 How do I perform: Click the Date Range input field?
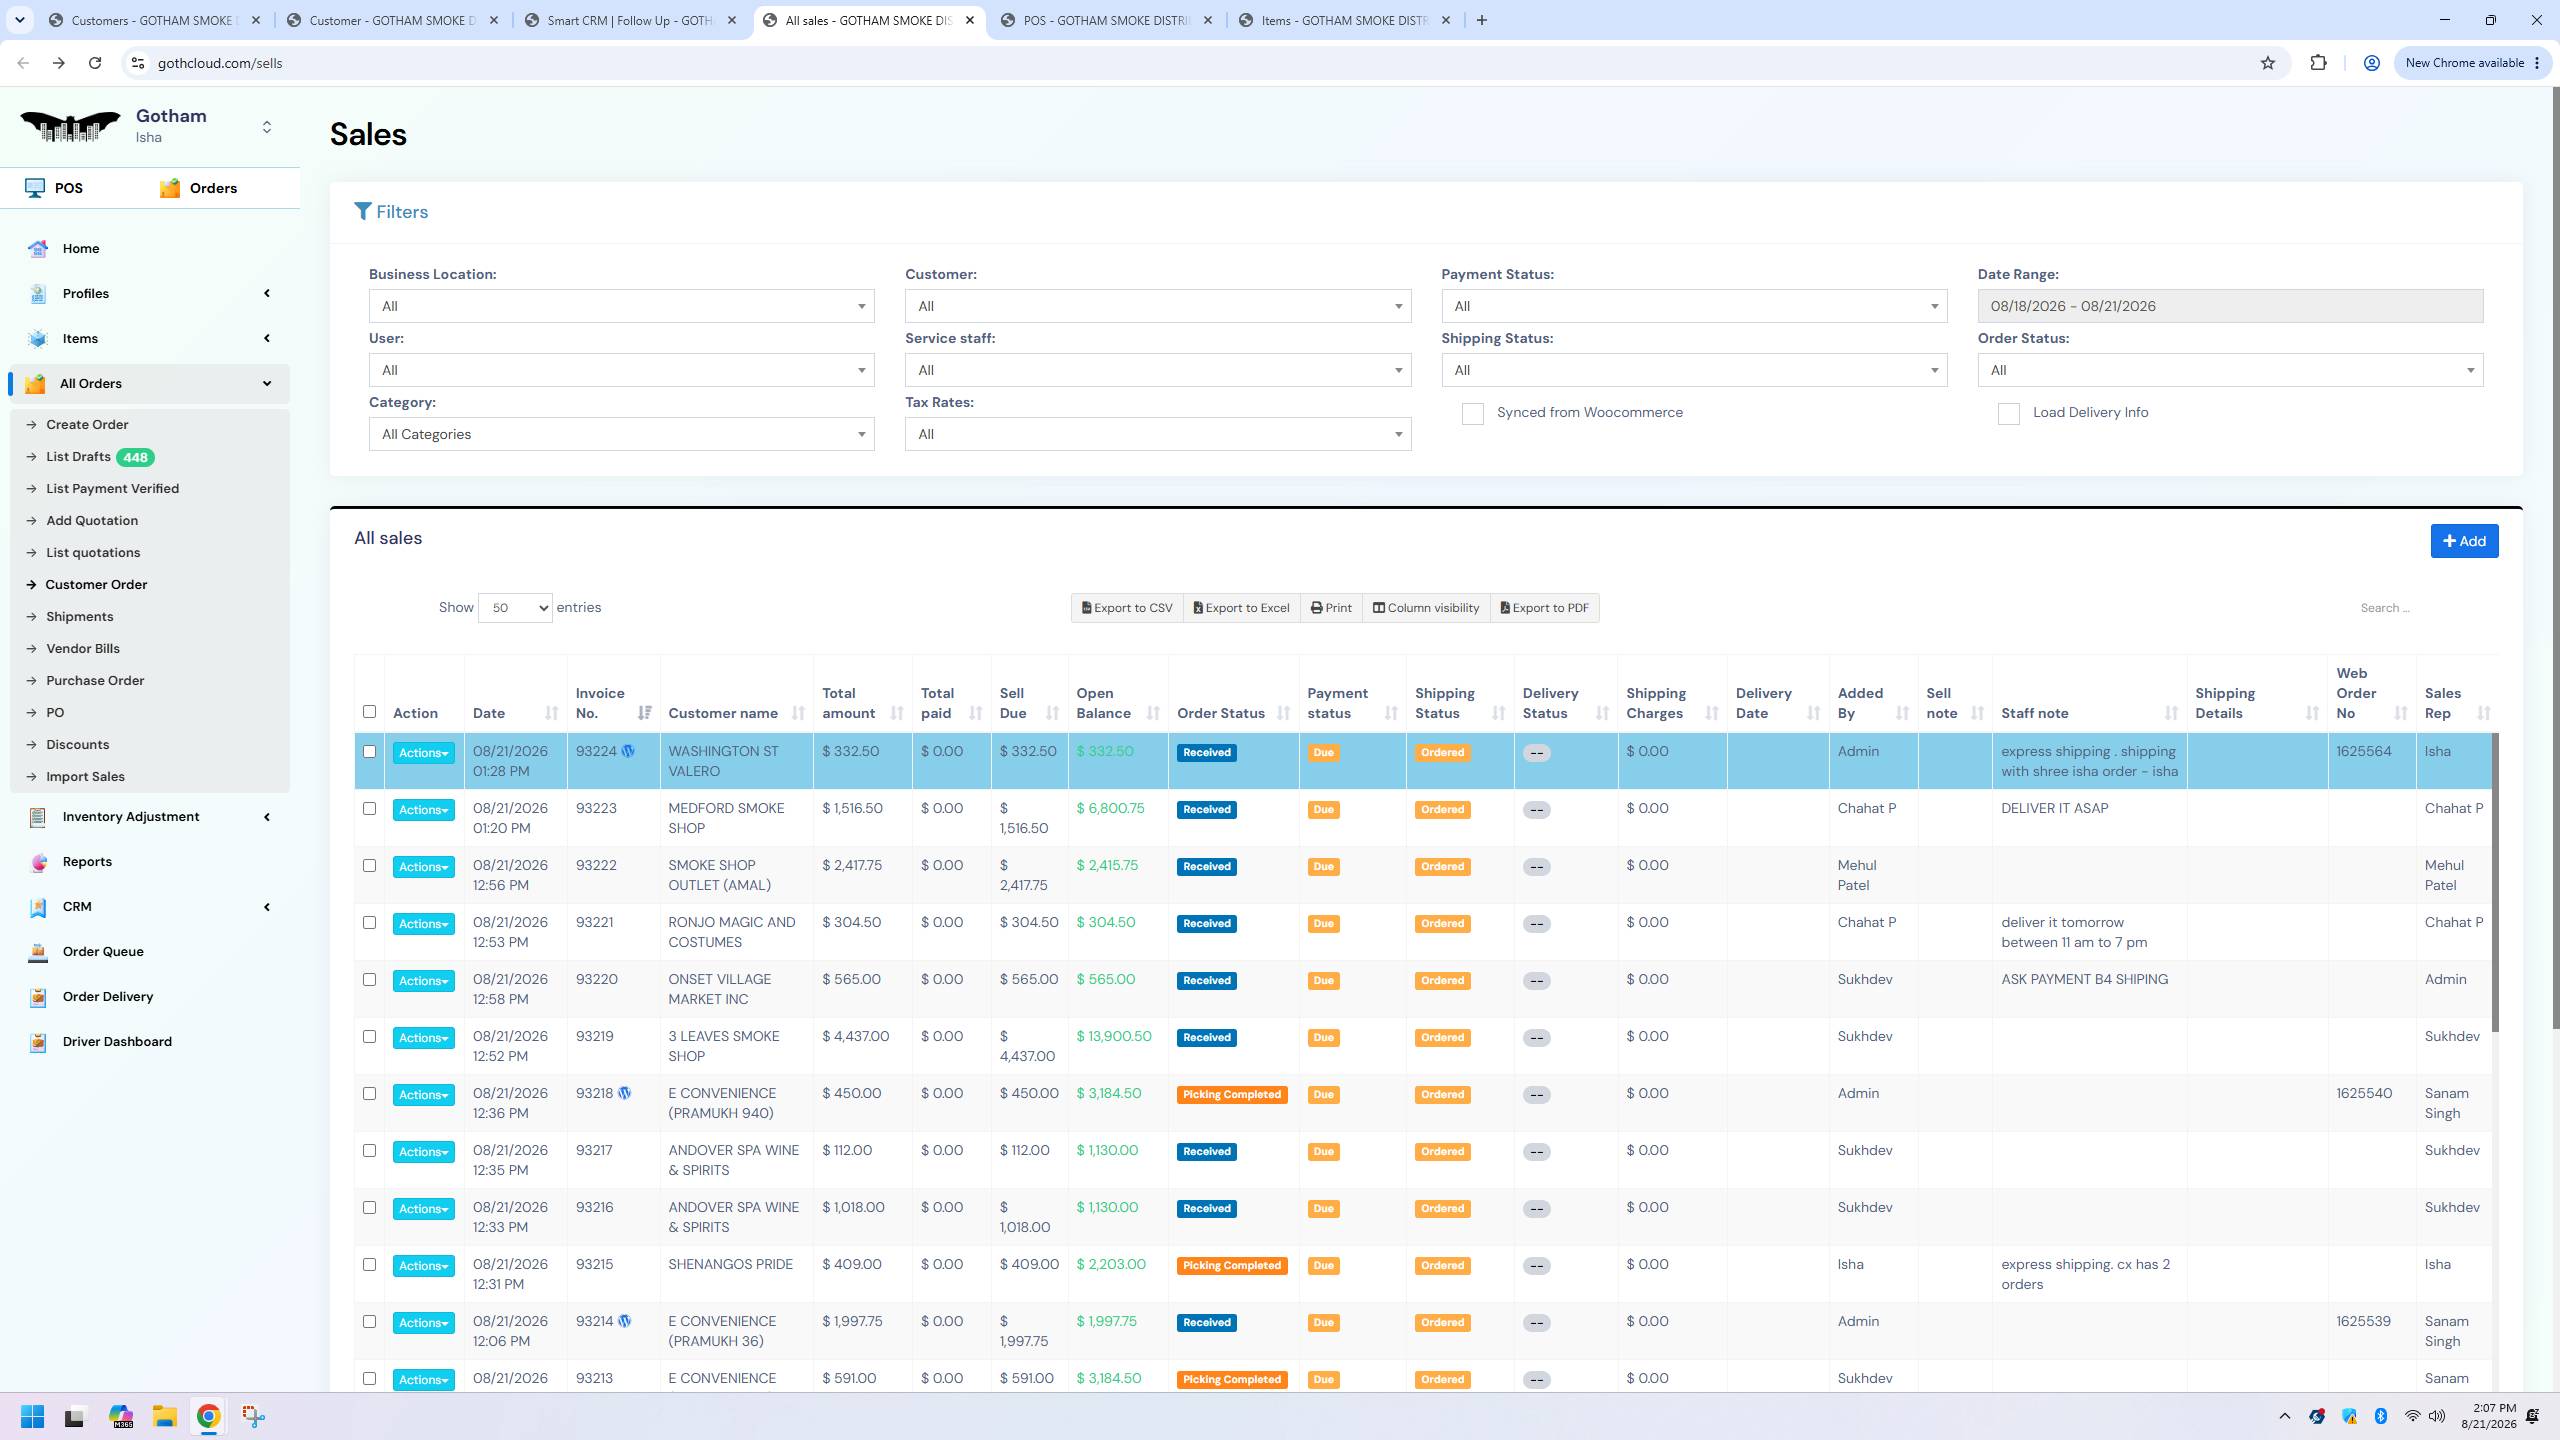(2230, 306)
